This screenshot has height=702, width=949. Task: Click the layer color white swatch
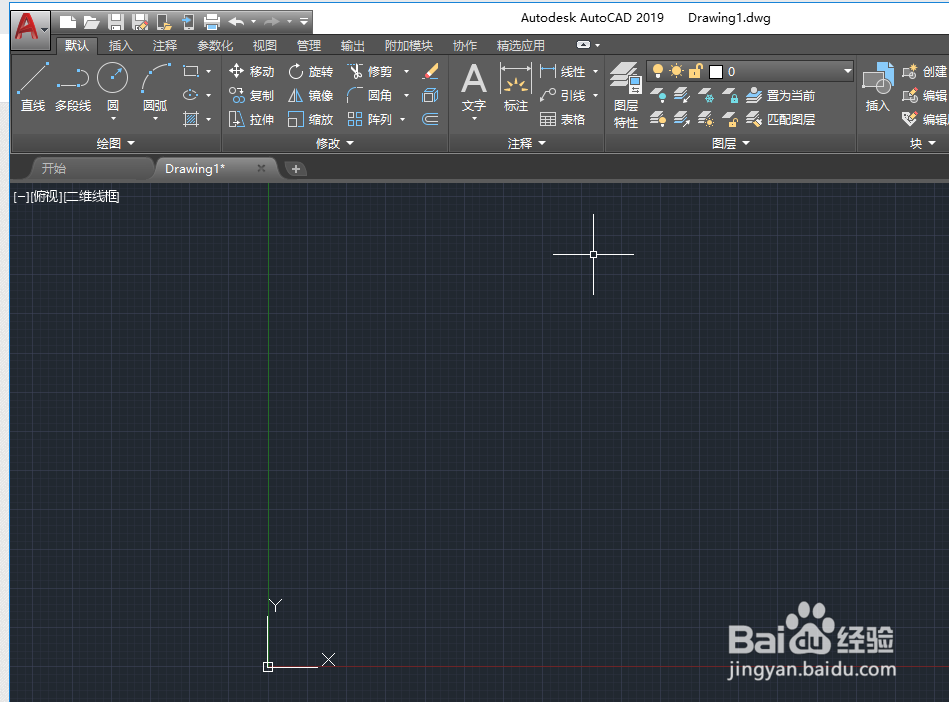point(716,72)
